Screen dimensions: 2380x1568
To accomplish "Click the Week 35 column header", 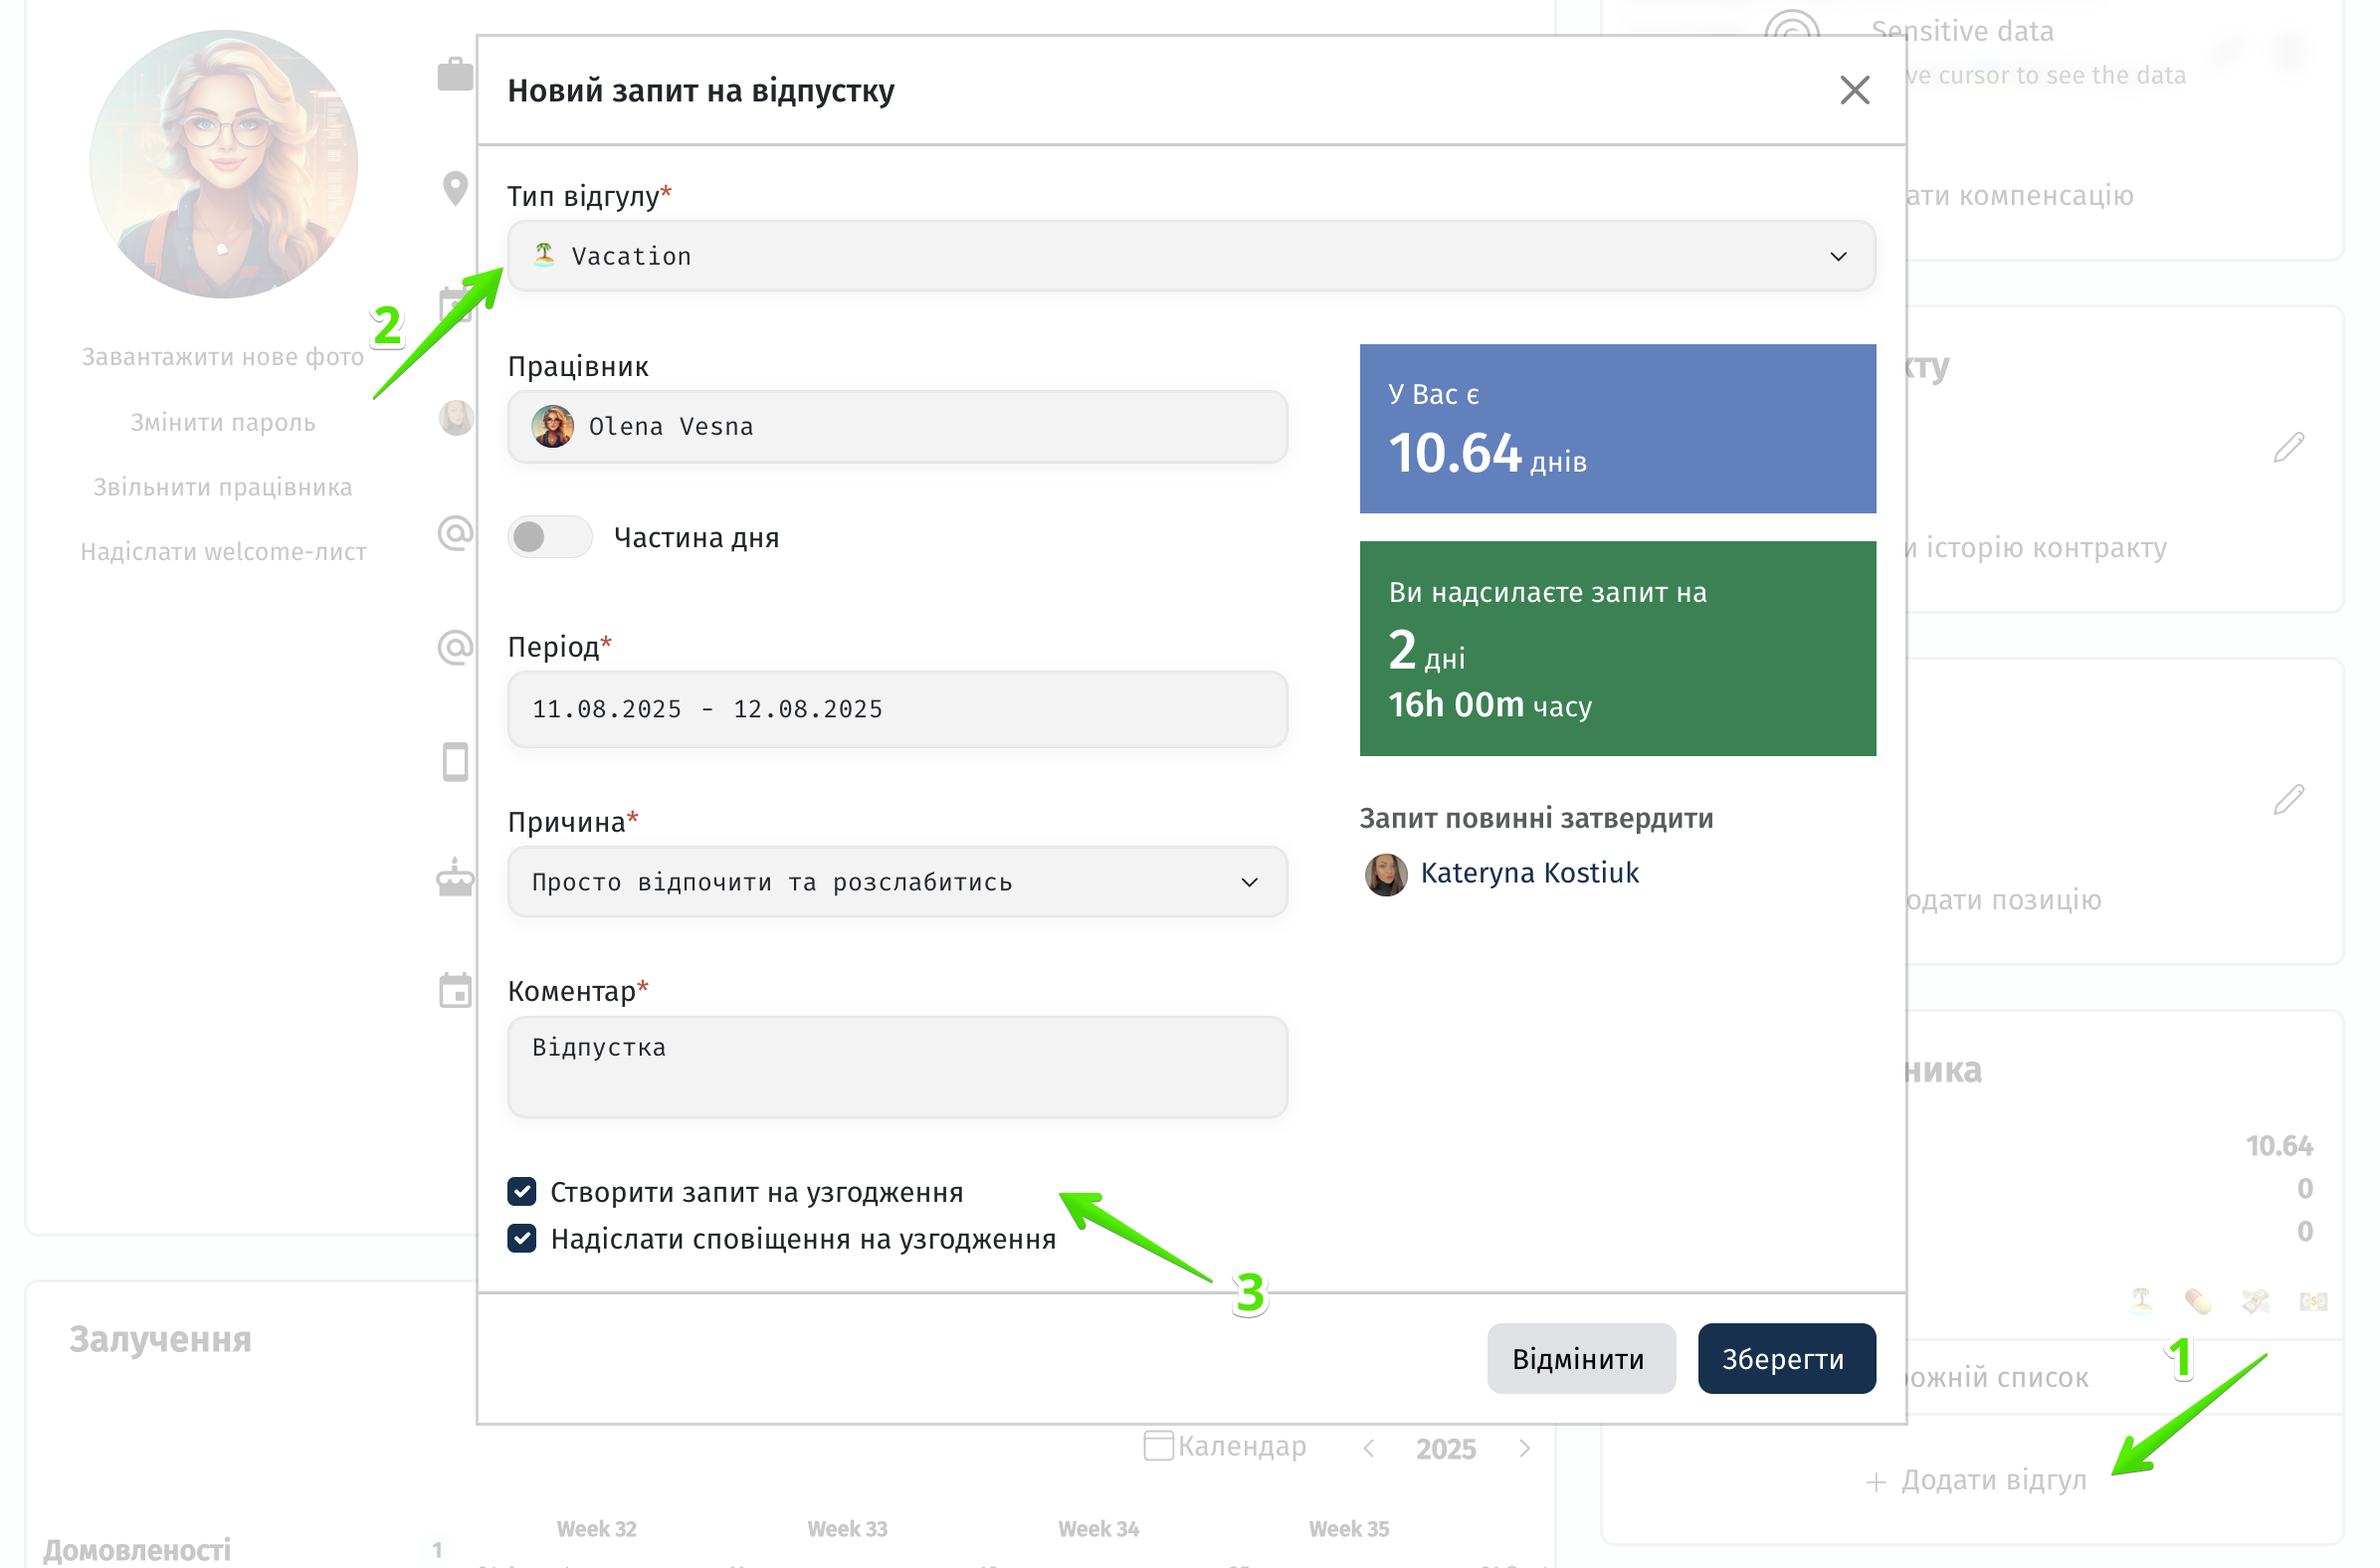I will point(1349,1529).
